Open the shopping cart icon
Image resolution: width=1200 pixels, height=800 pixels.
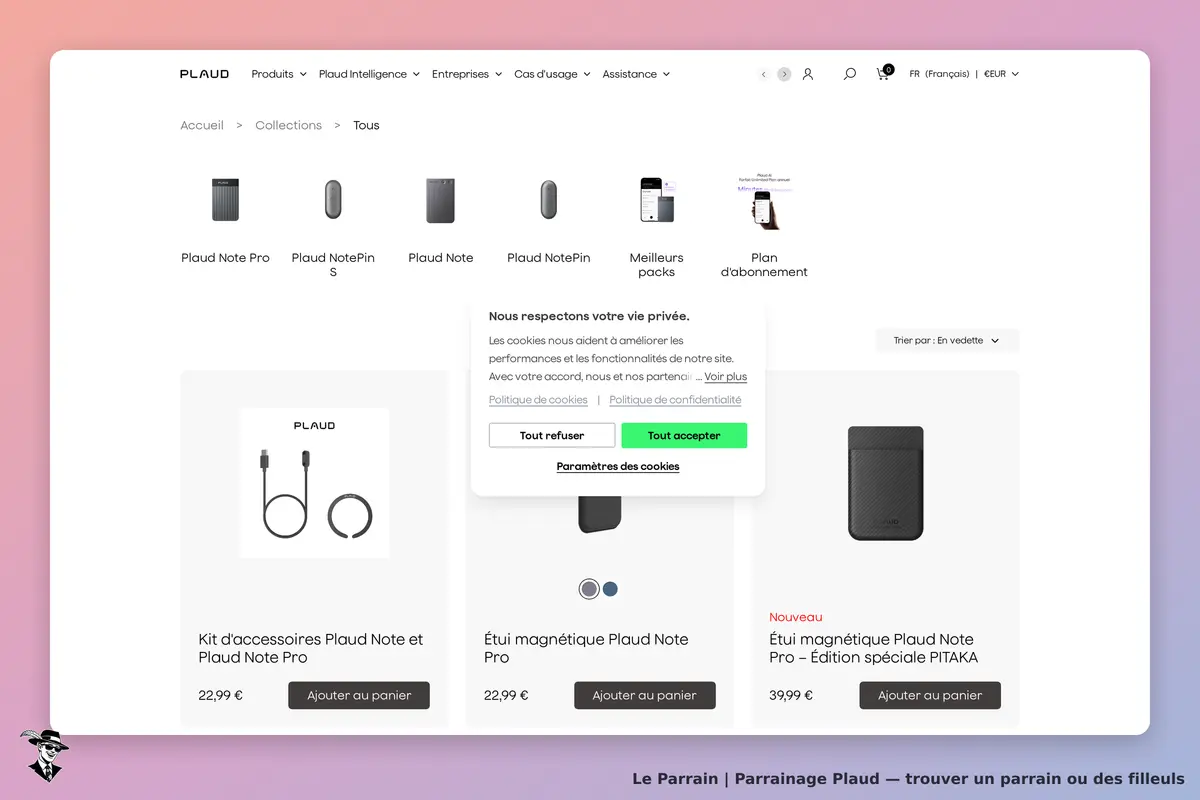pos(884,73)
